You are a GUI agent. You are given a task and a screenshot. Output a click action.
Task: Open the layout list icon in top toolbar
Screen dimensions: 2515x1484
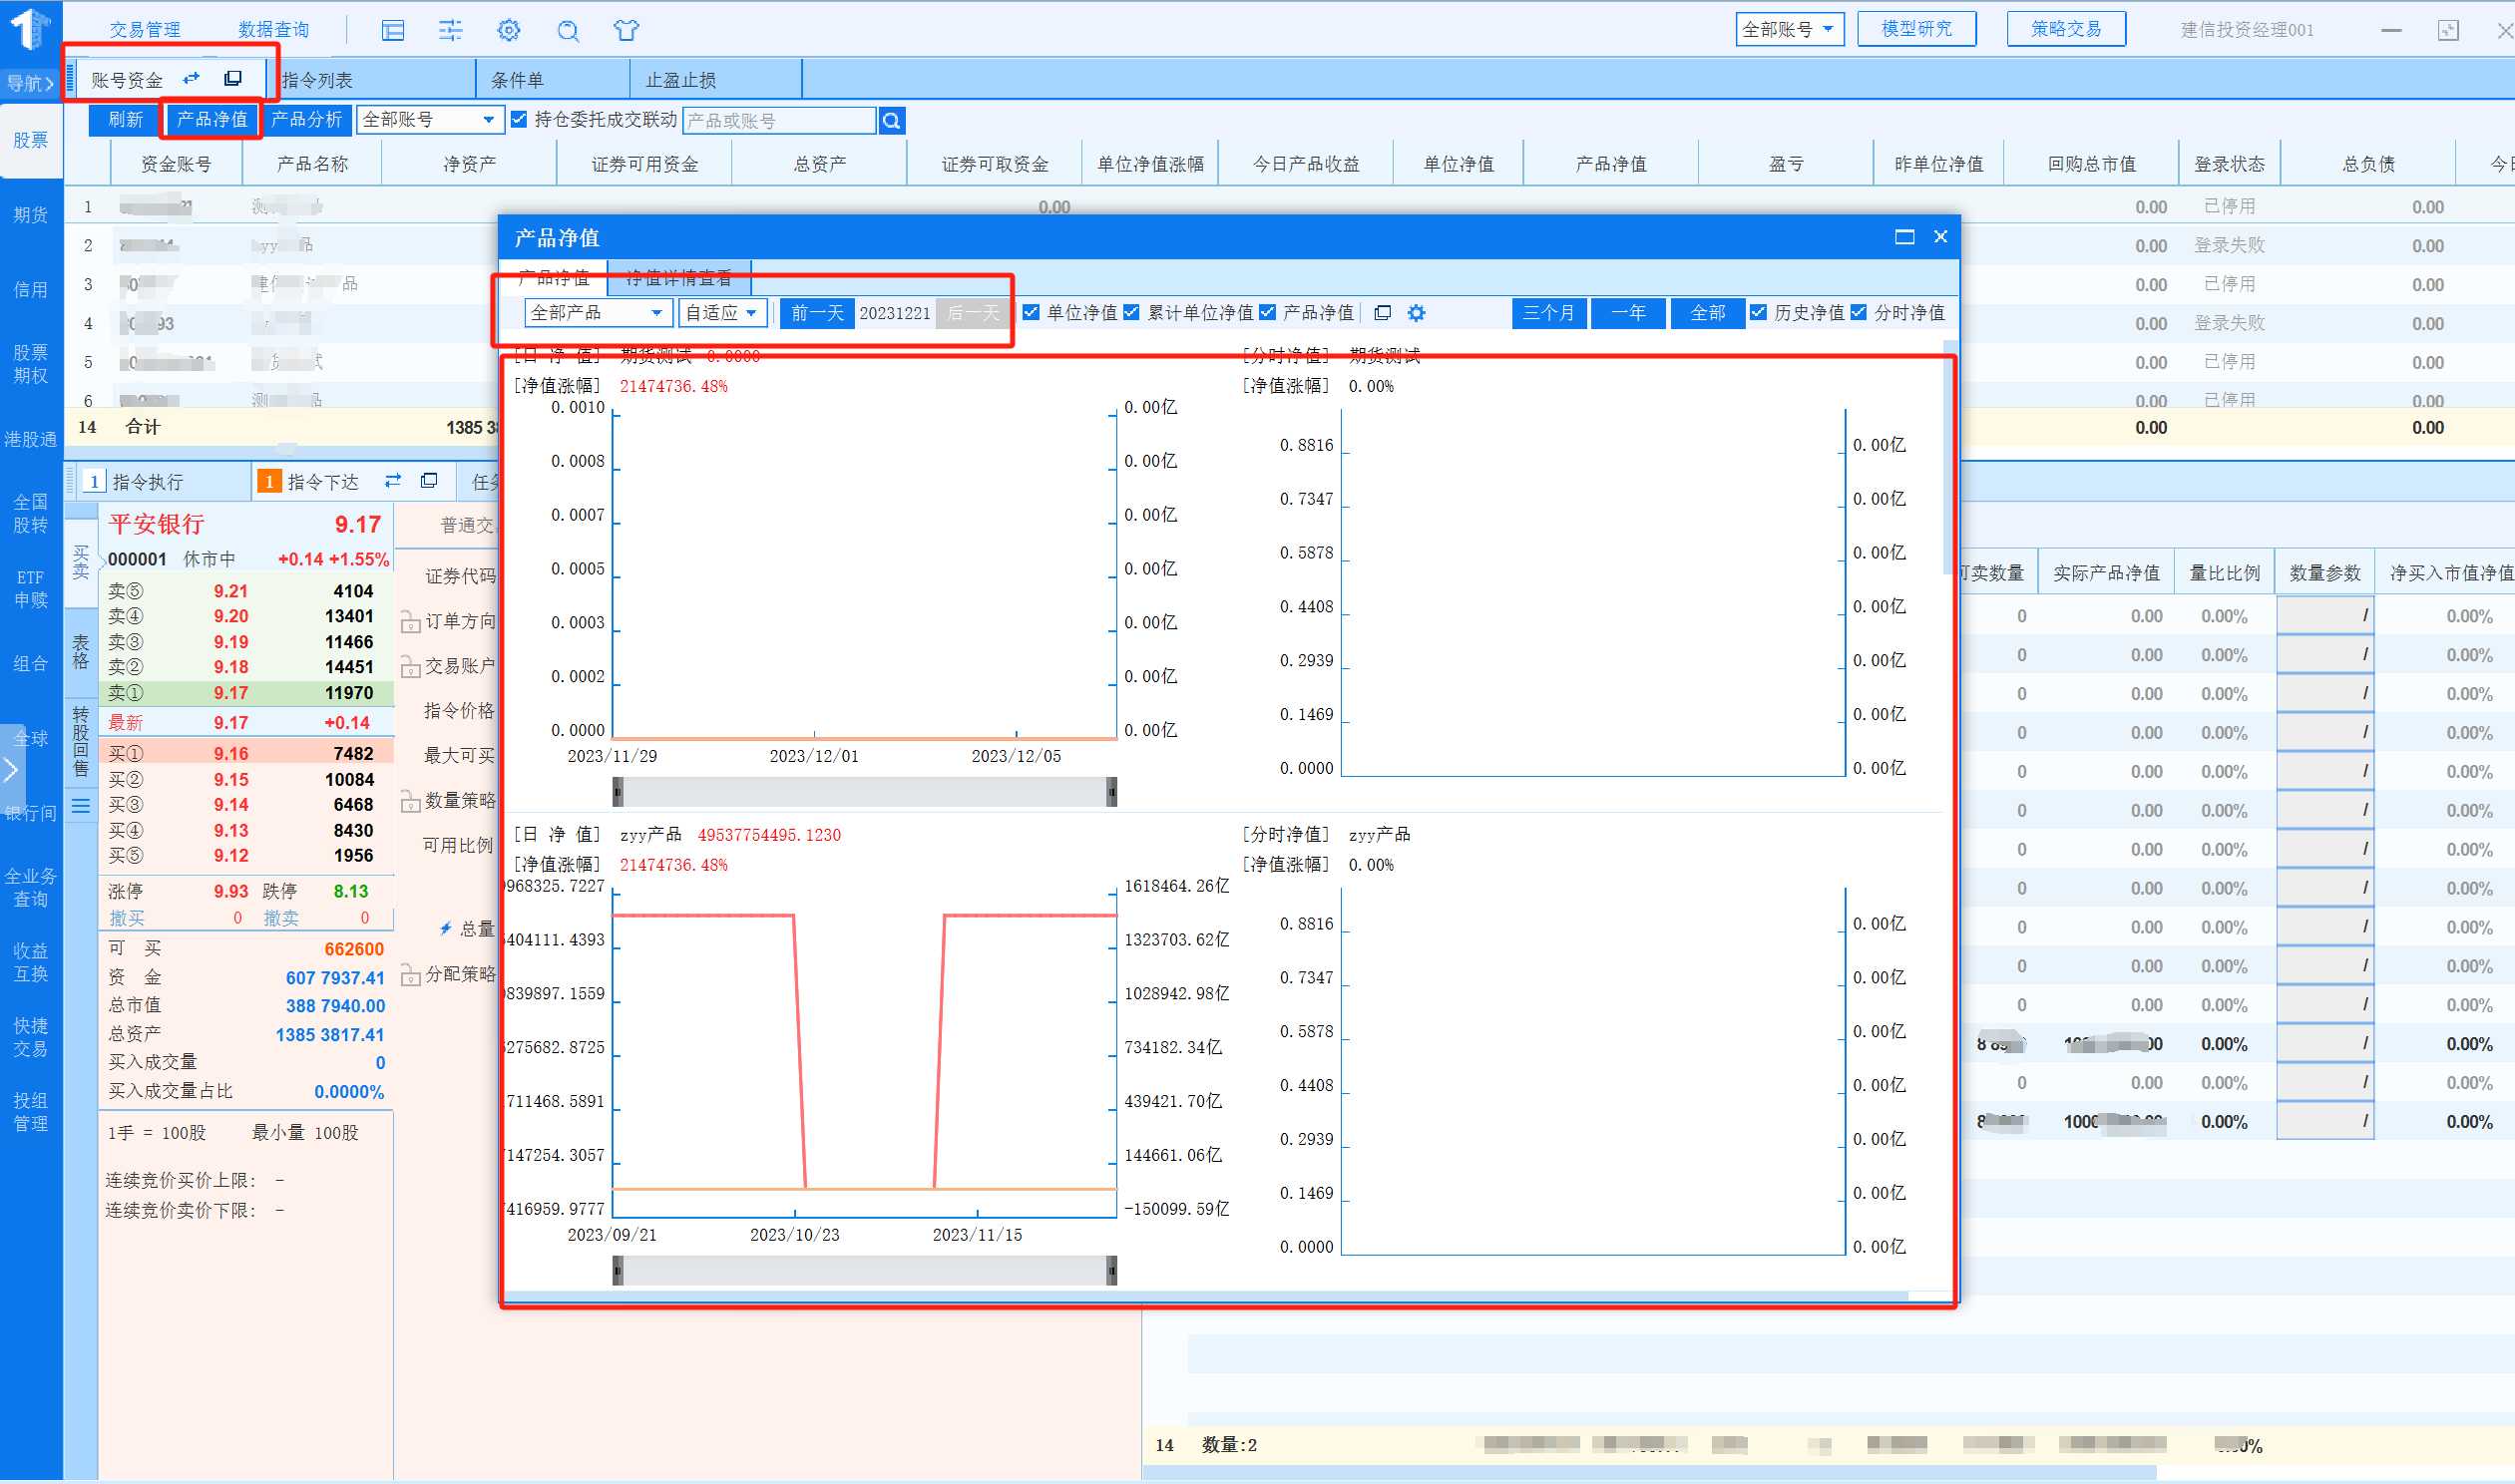[393, 30]
